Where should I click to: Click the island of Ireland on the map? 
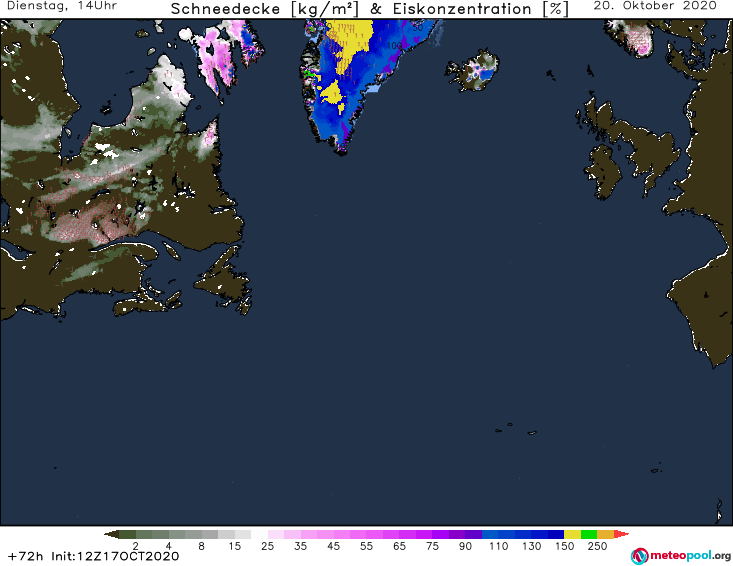[x=604, y=172]
